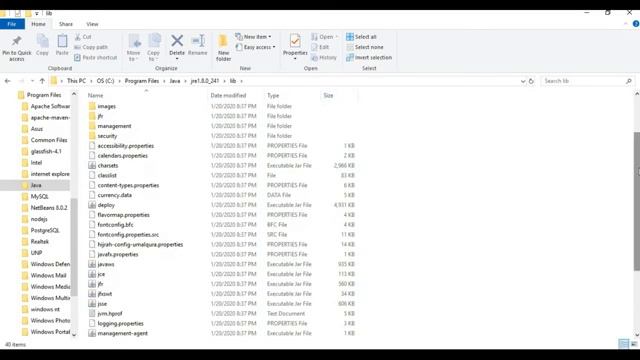Switch to the View ribbon tab
This screenshot has width=640, height=360.
tap(92, 24)
